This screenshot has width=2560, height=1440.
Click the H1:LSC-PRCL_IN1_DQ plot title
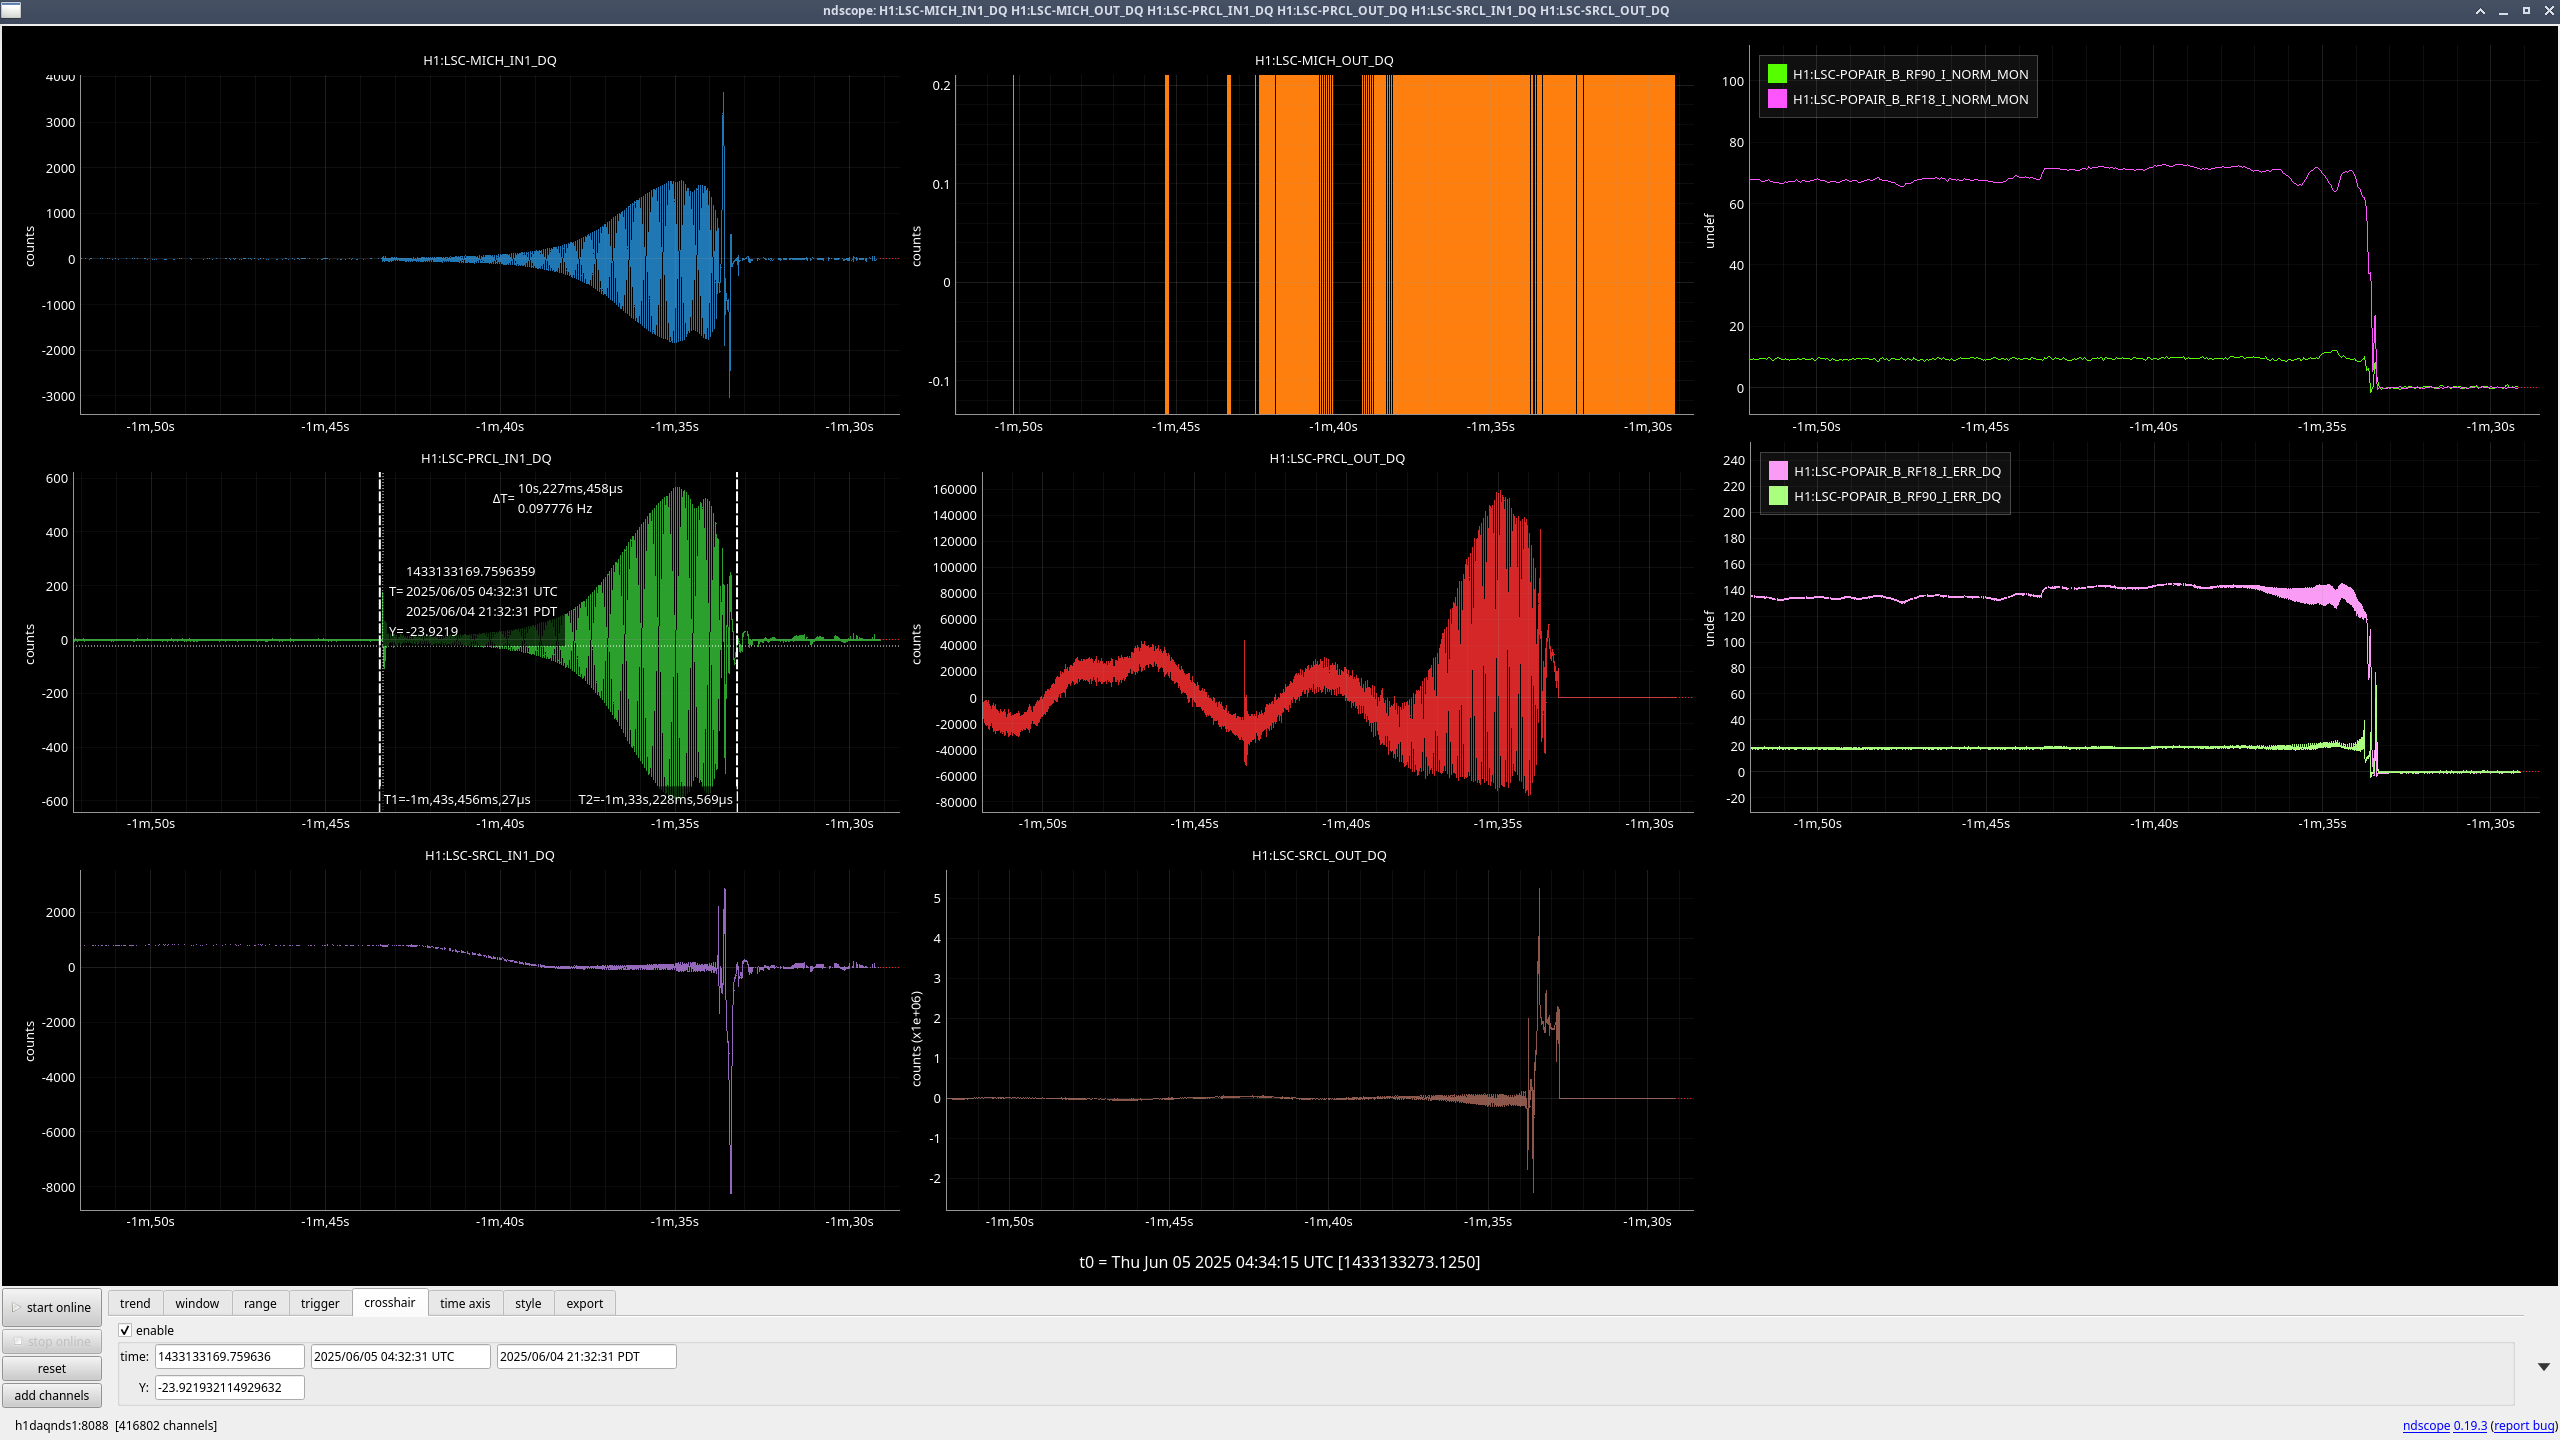click(486, 458)
